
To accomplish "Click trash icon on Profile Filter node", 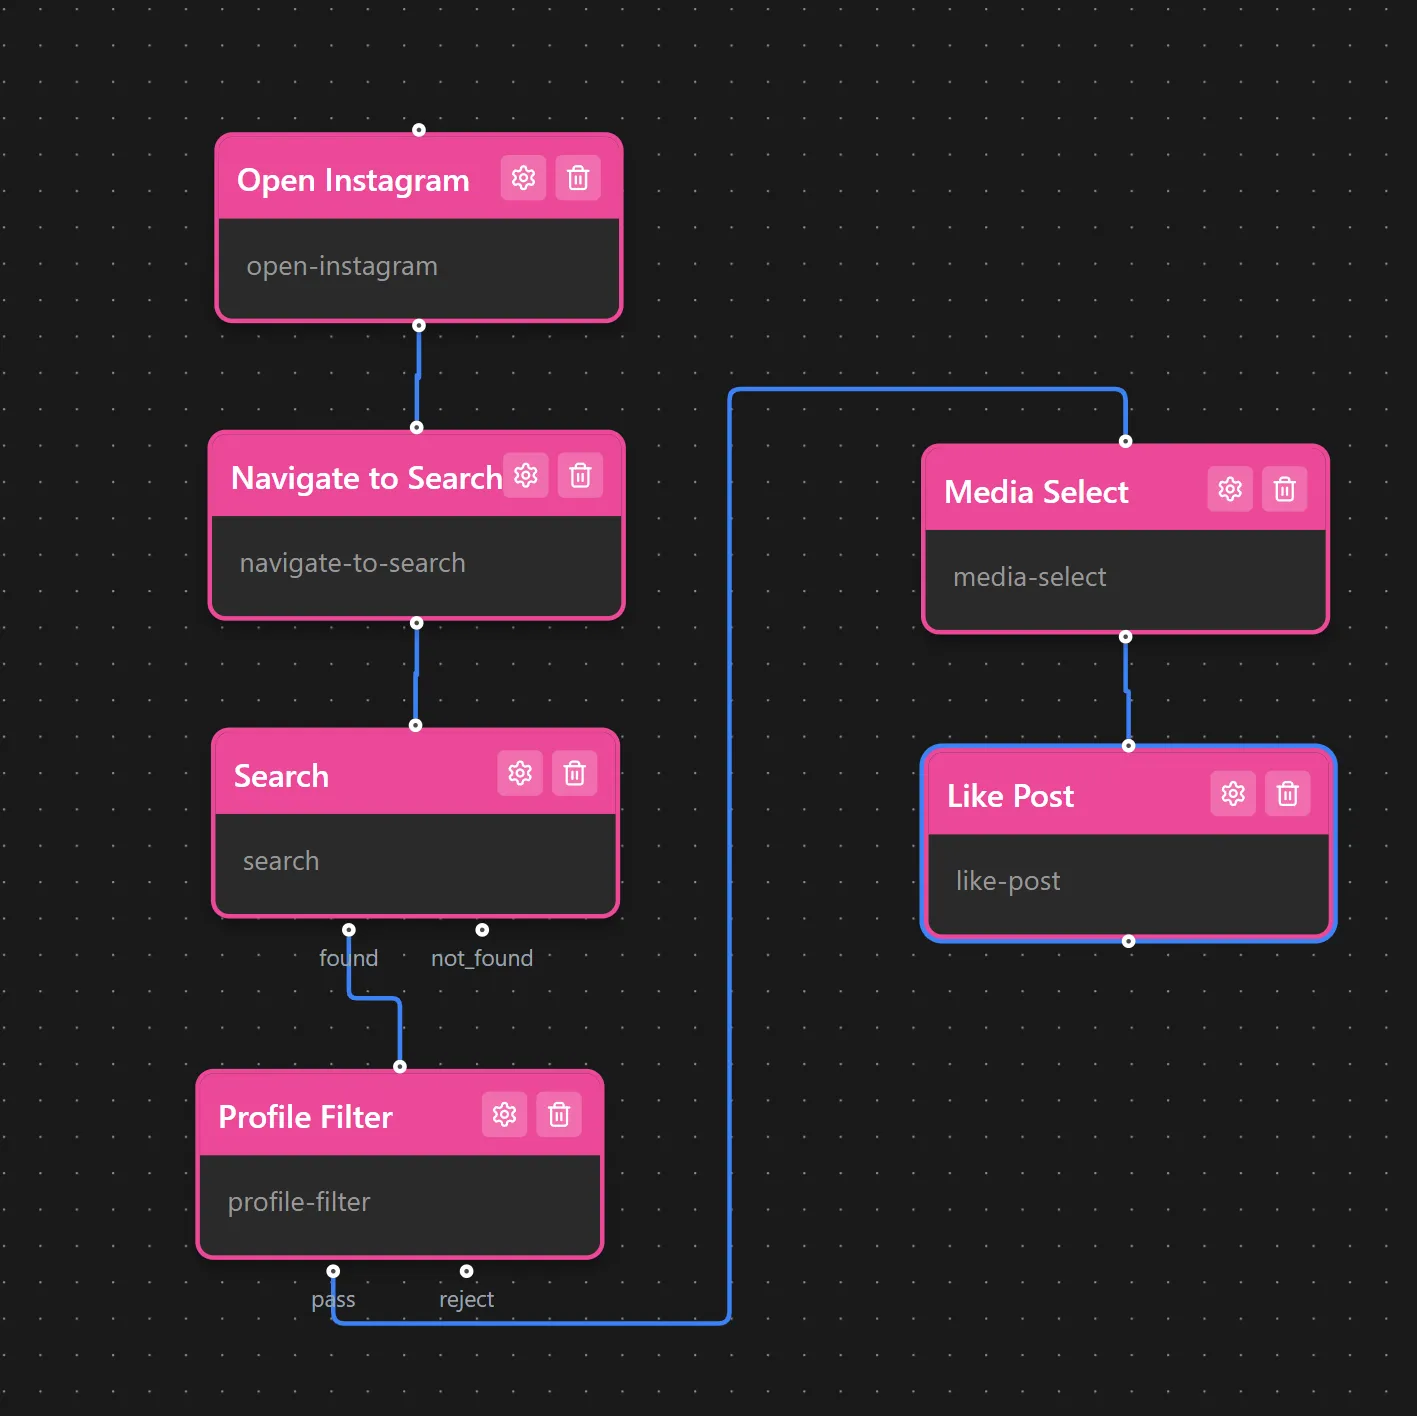I will pos(559,1114).
